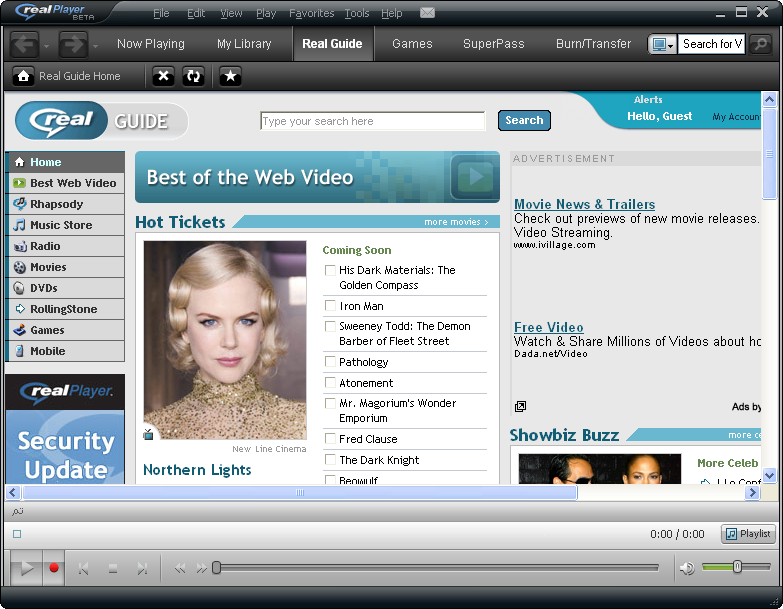Open Music Store in the sidebar
Viewport: 783px width, 609px height.
point(65,225)
